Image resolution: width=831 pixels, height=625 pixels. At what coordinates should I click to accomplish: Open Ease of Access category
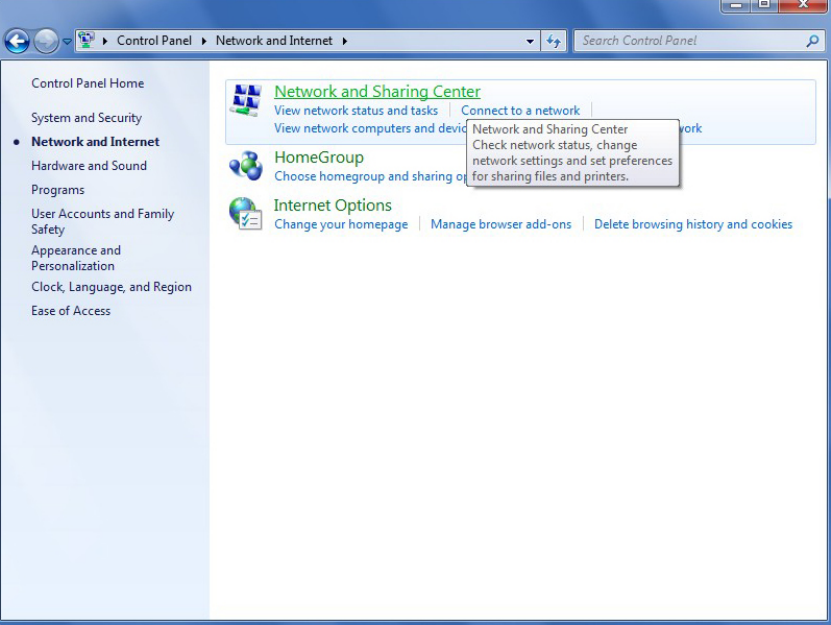(x=70, y=311)
